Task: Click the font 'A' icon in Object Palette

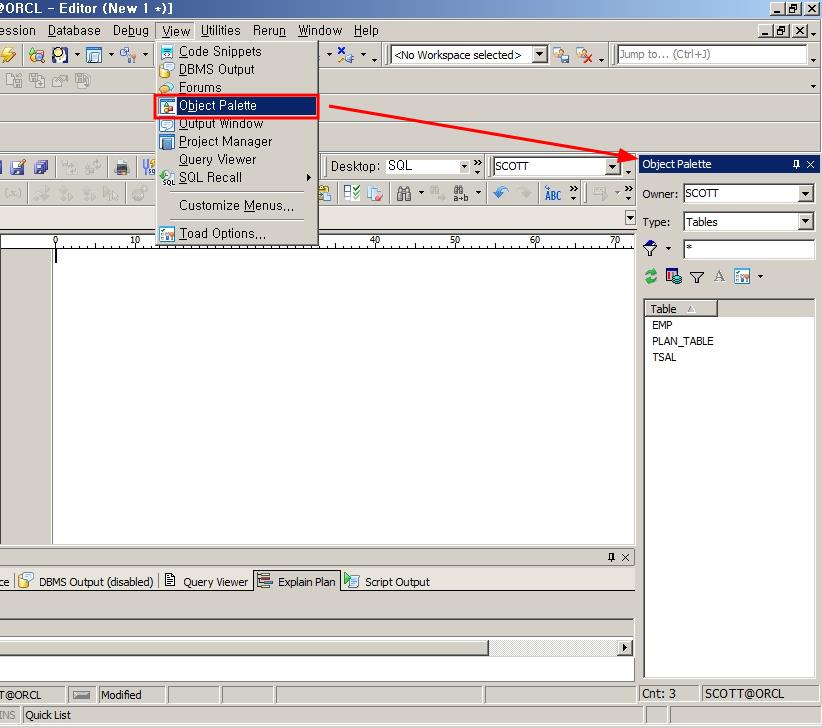Action: click(719, 277)
